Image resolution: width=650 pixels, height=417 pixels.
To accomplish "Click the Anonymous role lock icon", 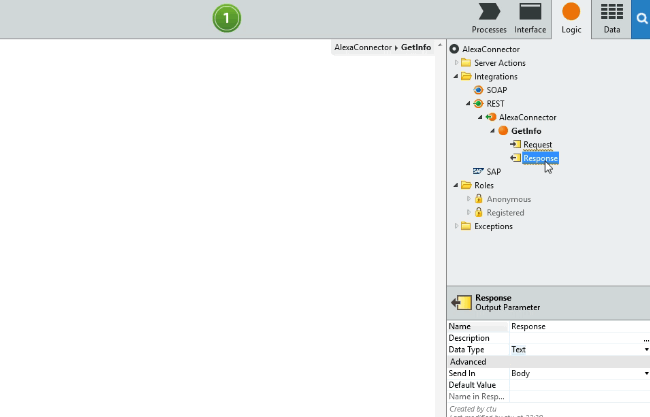I will click(478, 199).
